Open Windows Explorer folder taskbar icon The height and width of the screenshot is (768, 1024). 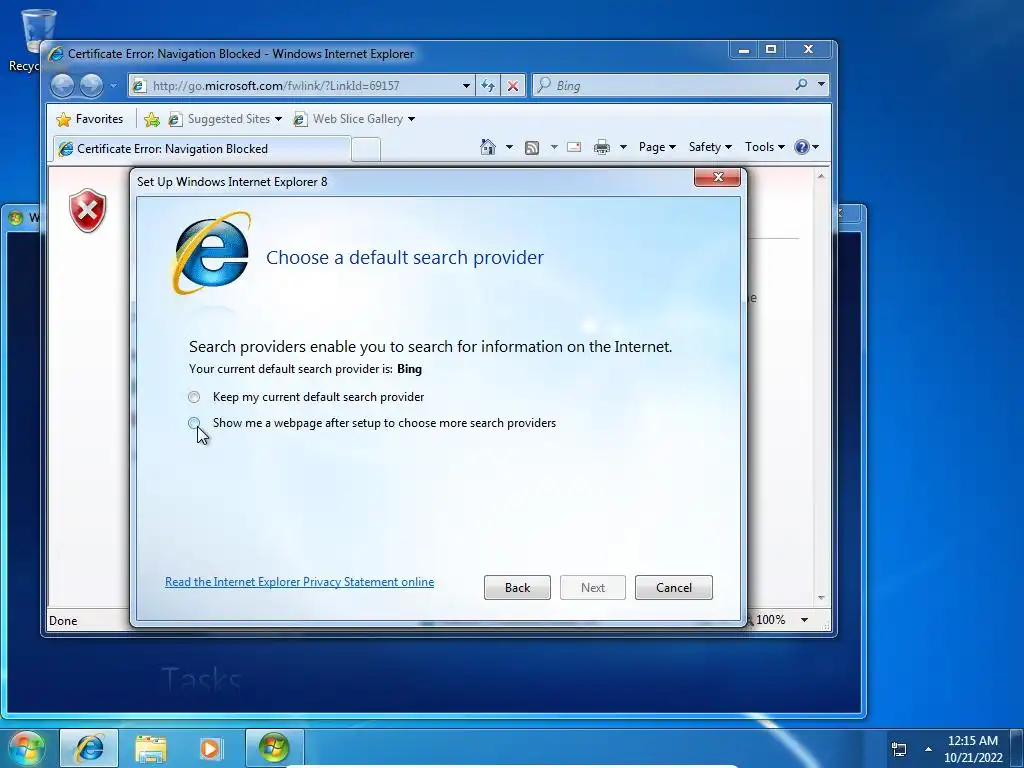(x=151, y=748)
